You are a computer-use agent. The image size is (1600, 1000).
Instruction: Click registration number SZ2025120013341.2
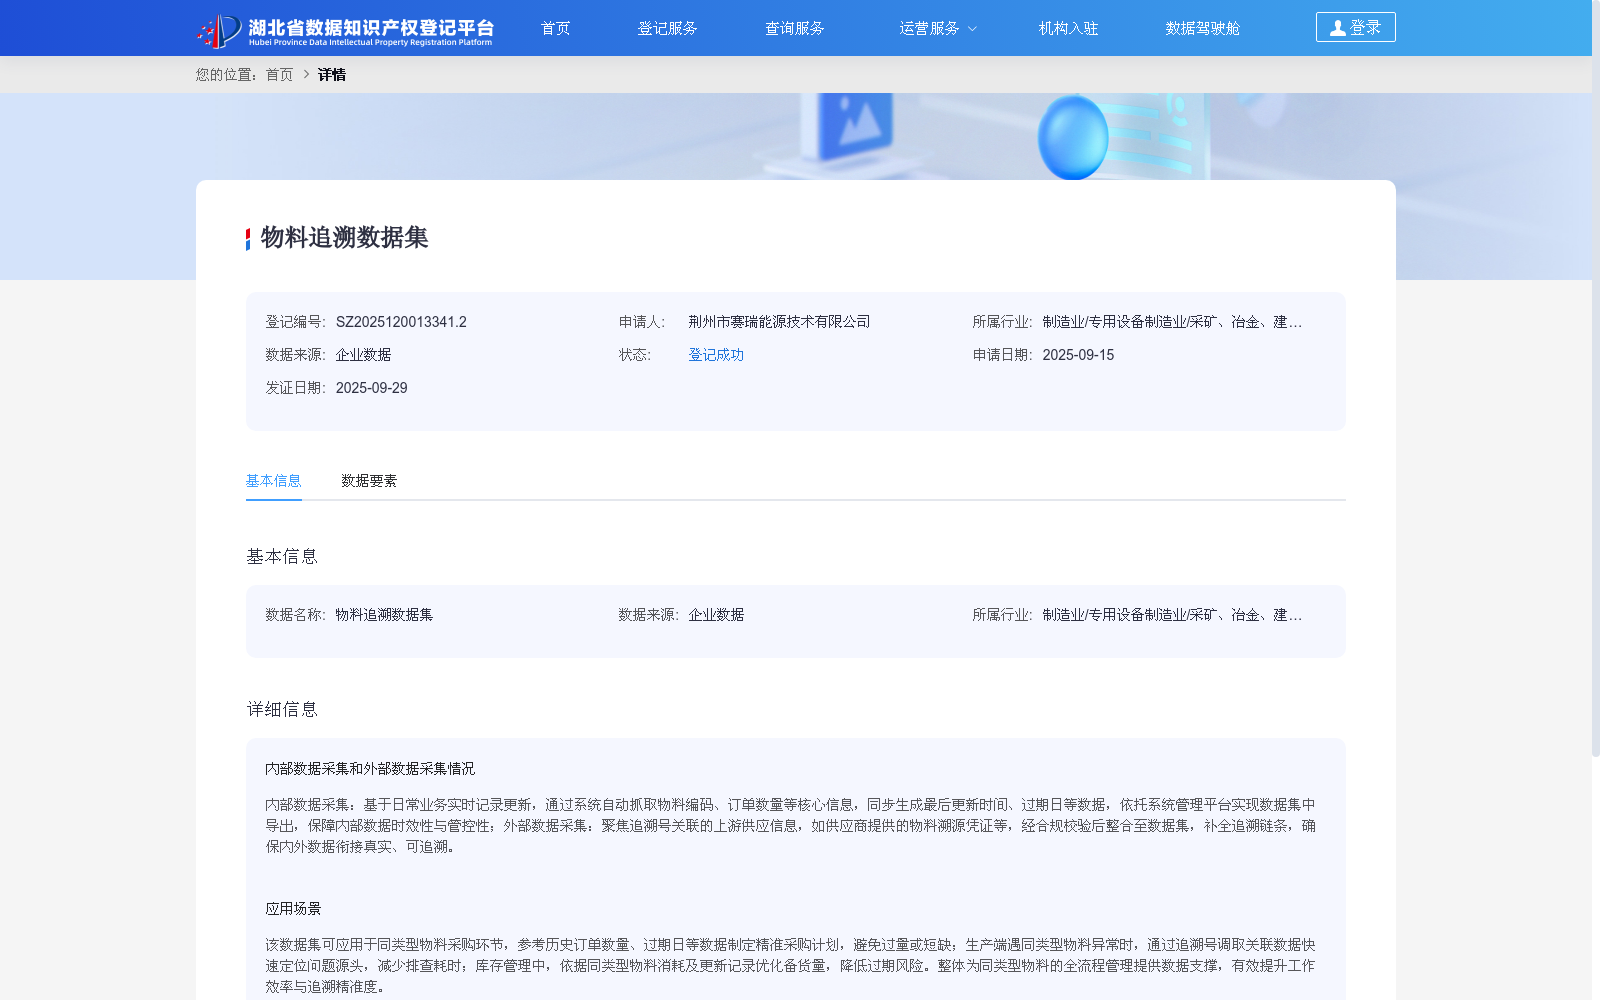point(401,322)
